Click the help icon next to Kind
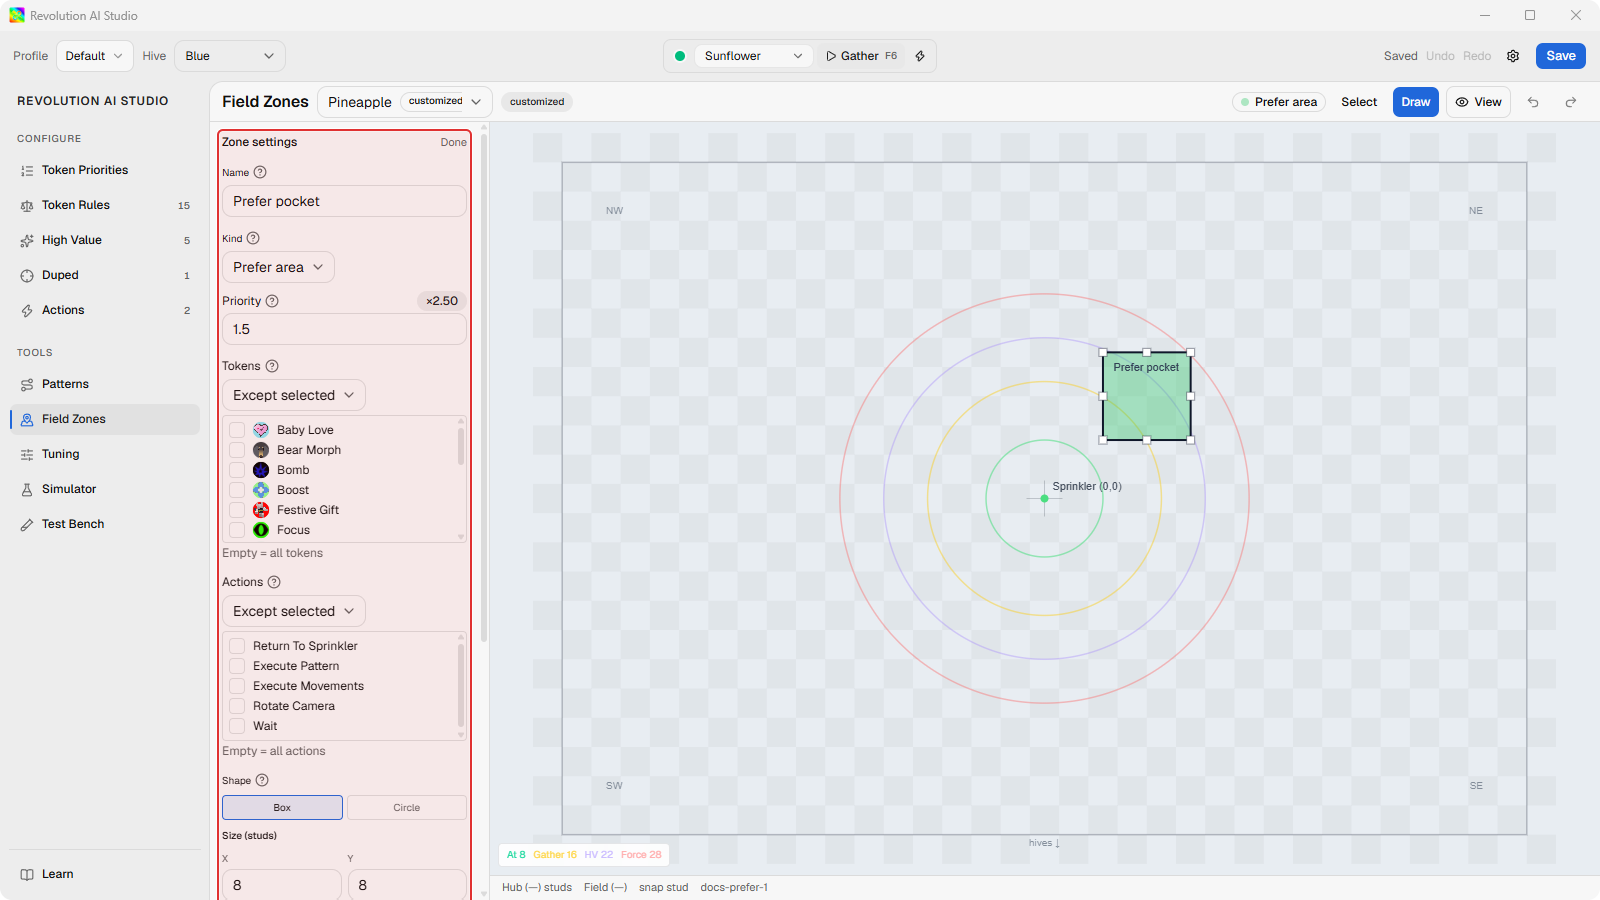Image resolution: width=1600 pixels, height=900 pixels. tap(253, 238)
